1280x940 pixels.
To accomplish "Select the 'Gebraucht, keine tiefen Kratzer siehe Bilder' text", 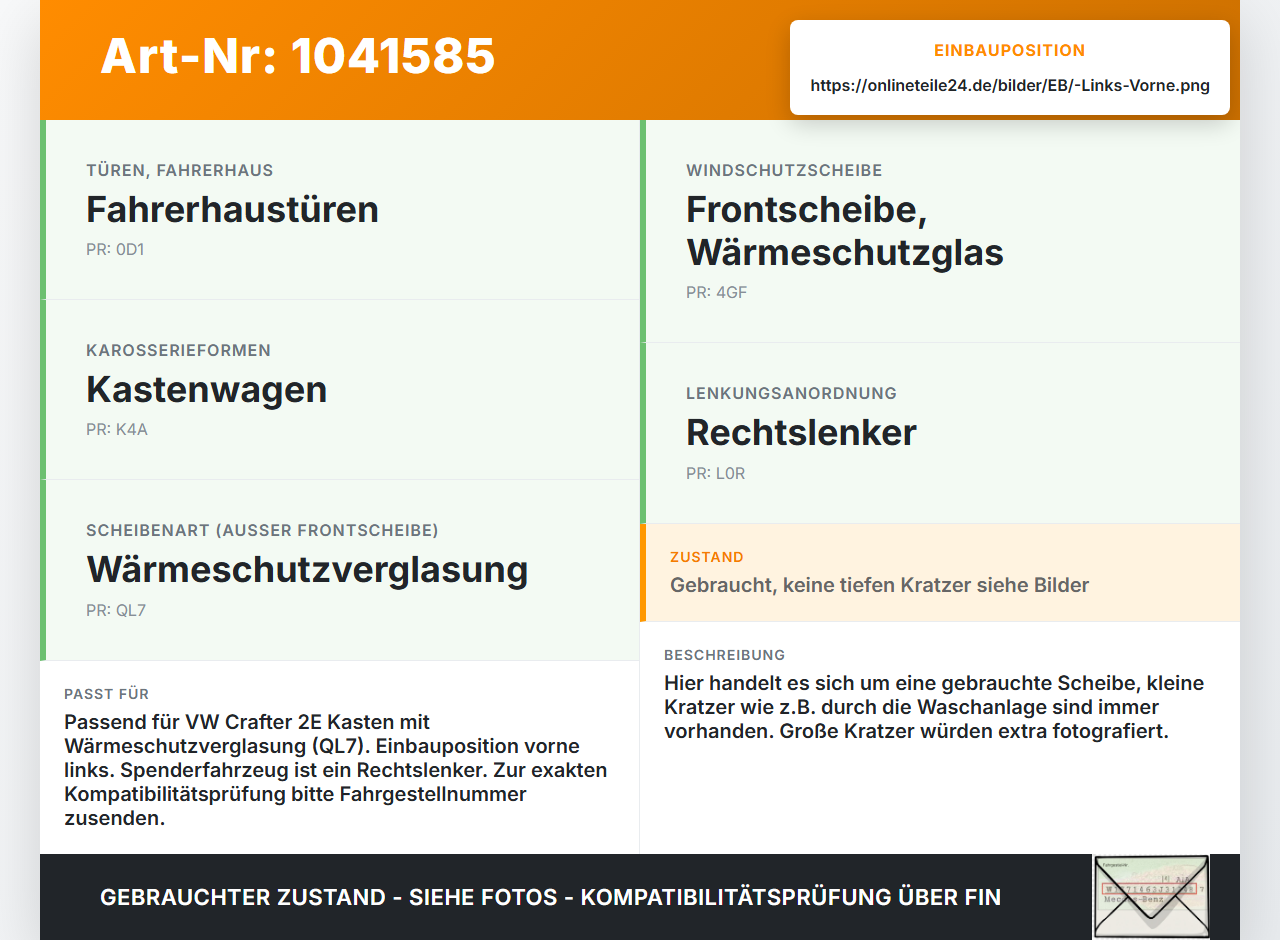I will 879,585.
